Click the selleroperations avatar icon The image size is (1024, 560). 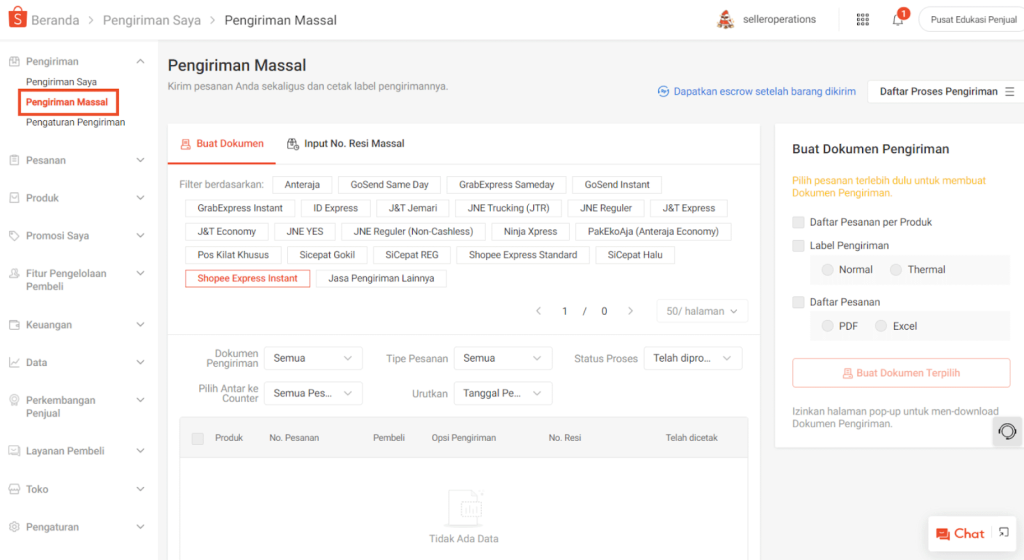726,20
